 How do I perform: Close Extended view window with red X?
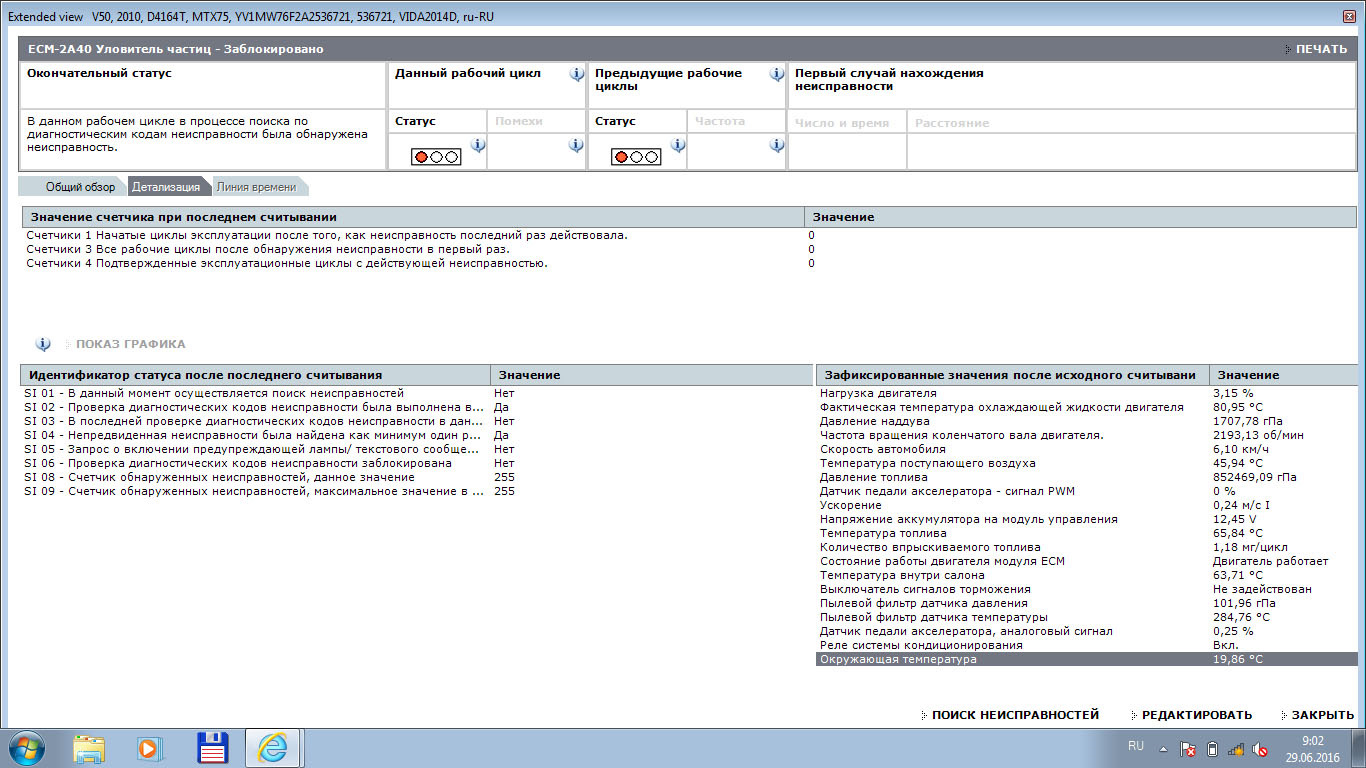tap(1349, 16)
